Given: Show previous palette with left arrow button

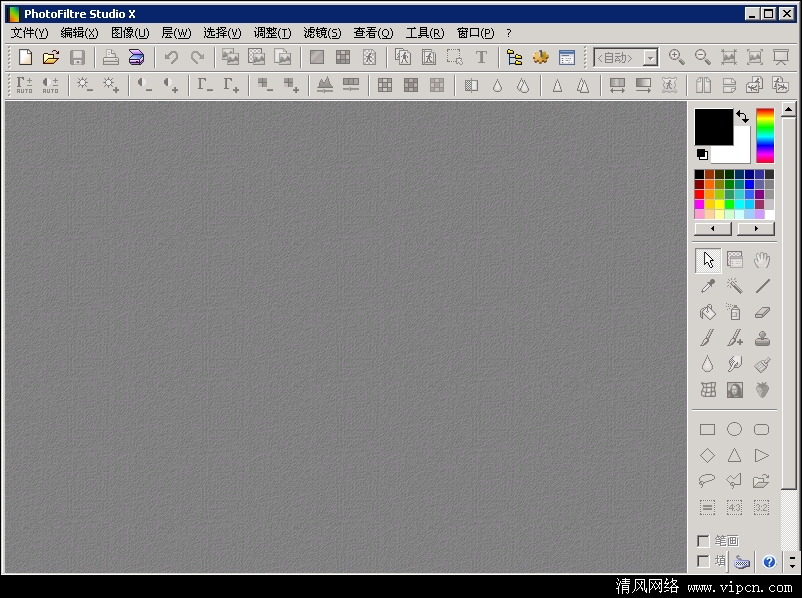Looking at the screenshot, I should point(713,229).
